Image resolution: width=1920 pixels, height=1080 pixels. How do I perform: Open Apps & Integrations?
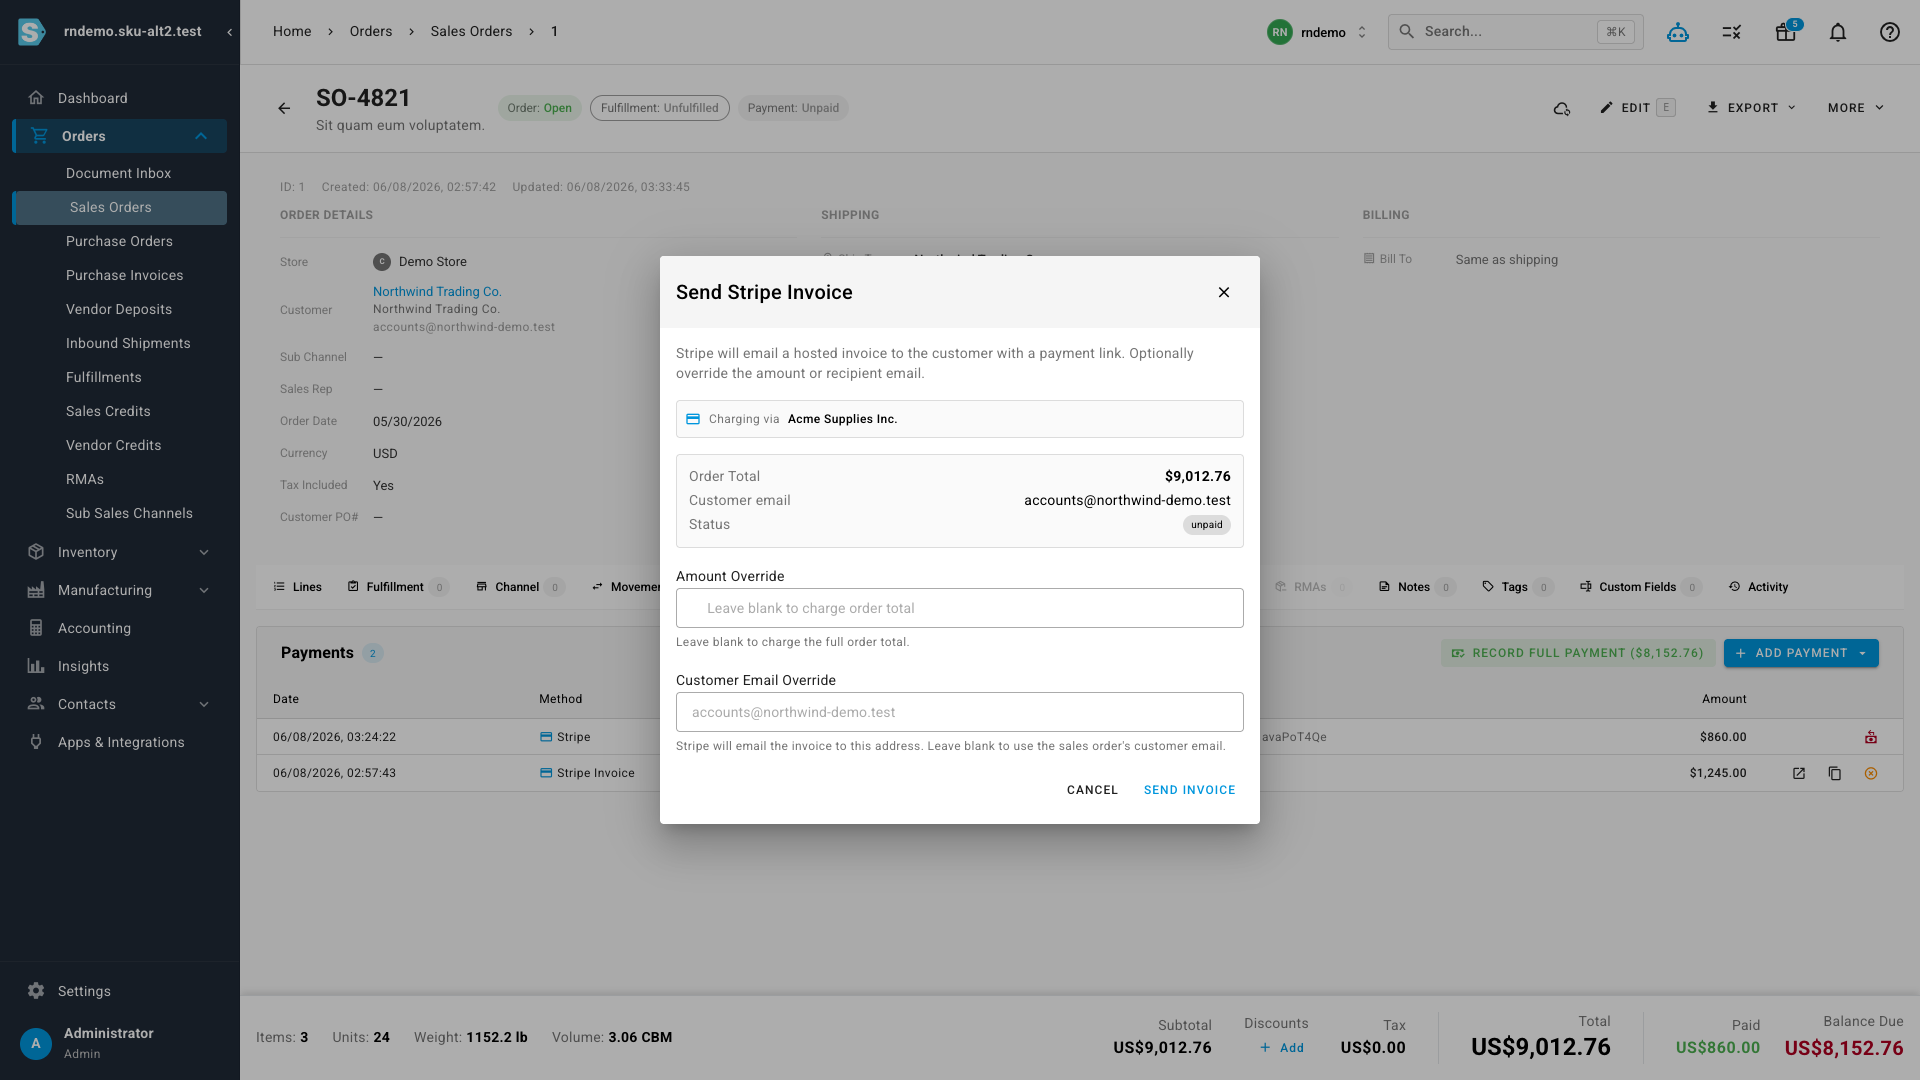120,742
